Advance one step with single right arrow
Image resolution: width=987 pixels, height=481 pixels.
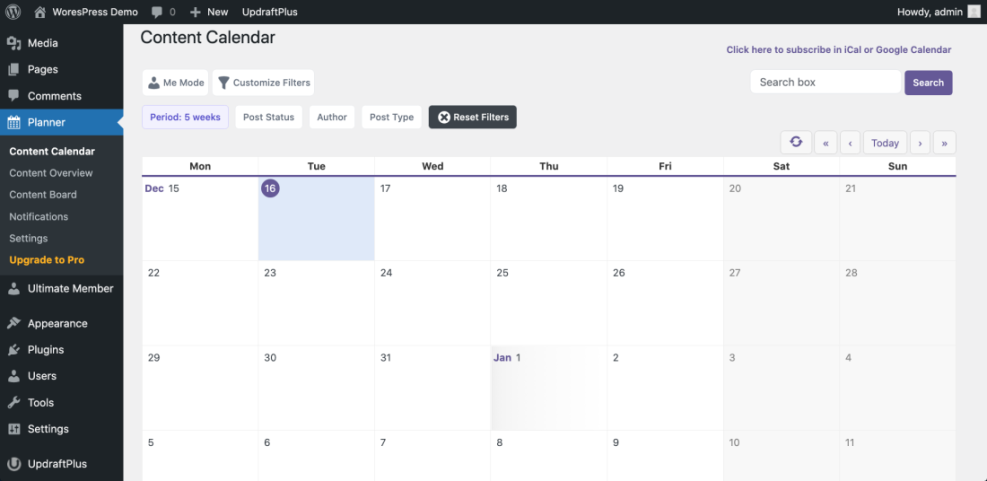(x=920, y=143)
